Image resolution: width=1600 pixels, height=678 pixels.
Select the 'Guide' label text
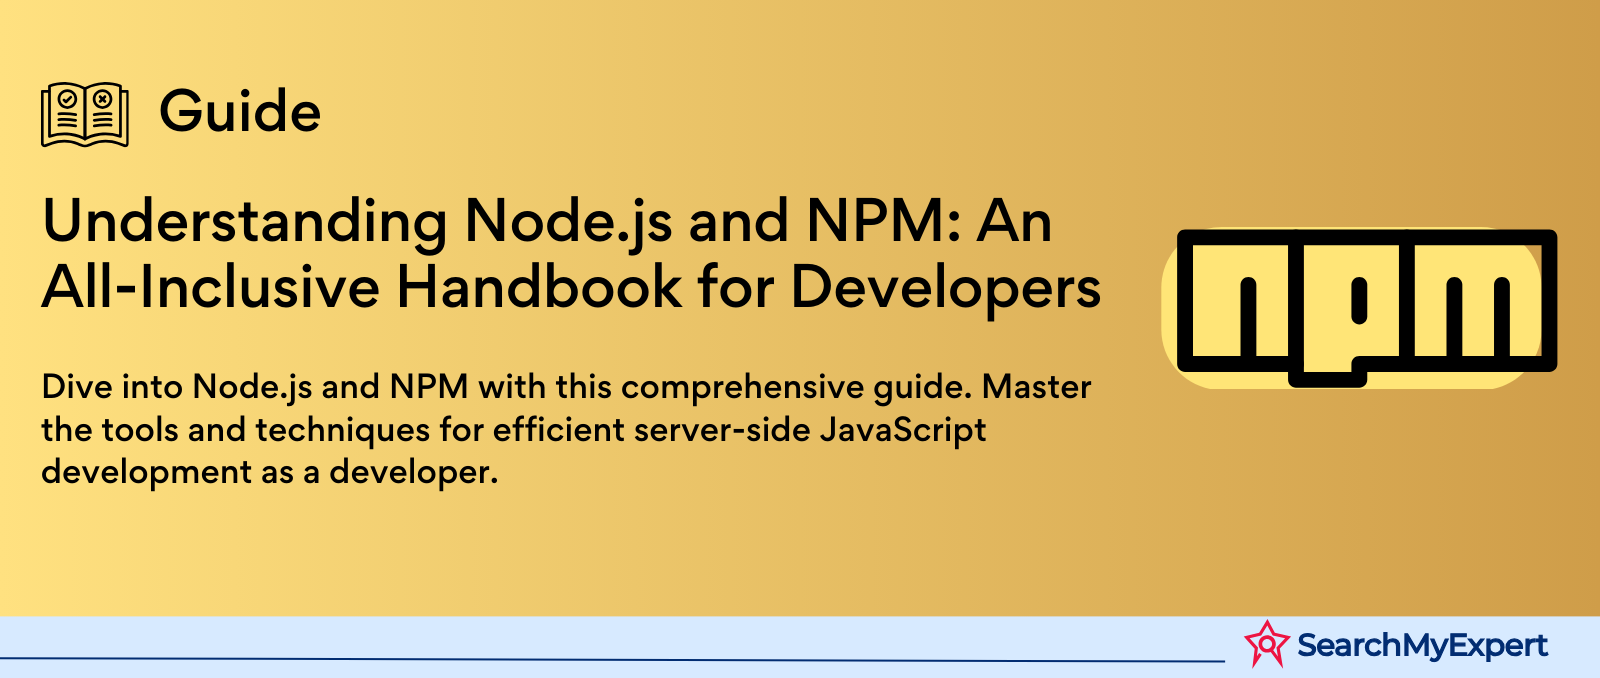(240, 111)
